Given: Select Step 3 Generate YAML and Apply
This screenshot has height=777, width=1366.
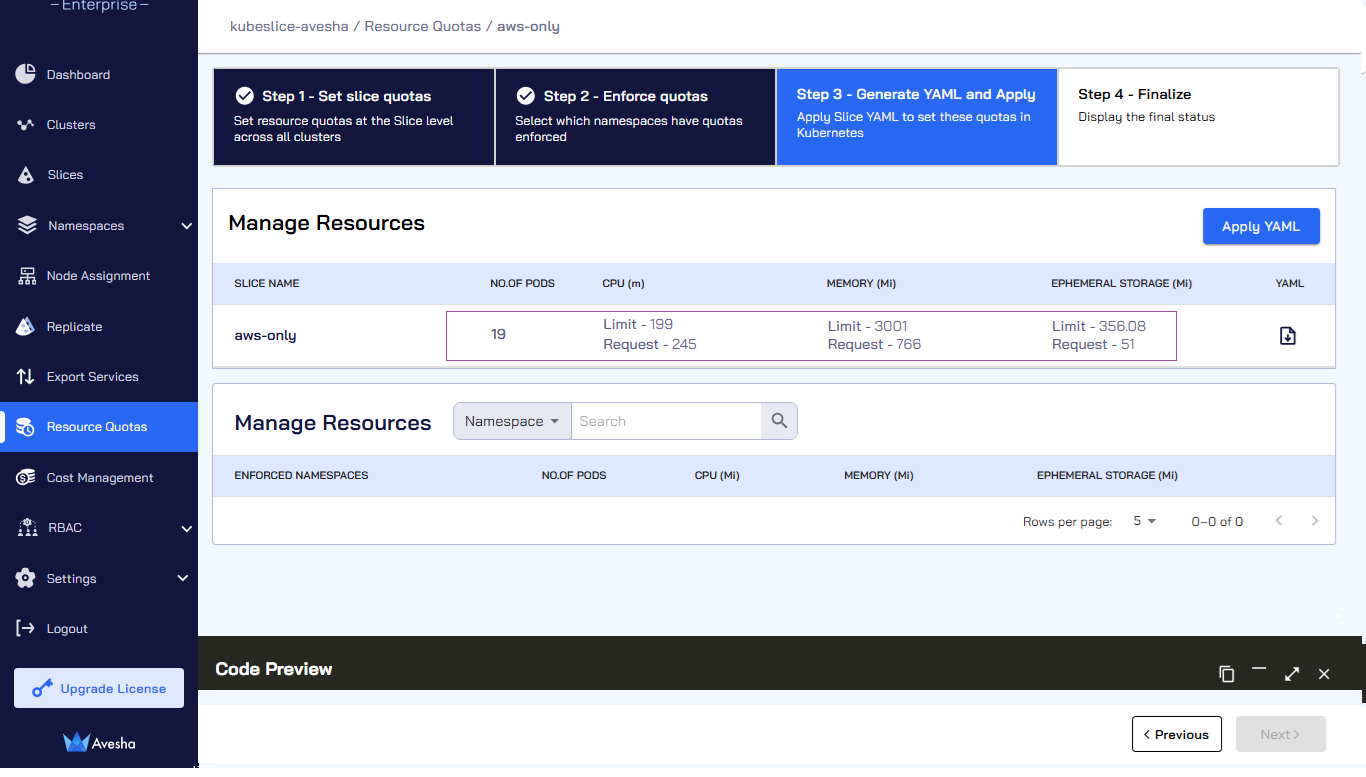Looking at the screenshot, I should 917,117.
